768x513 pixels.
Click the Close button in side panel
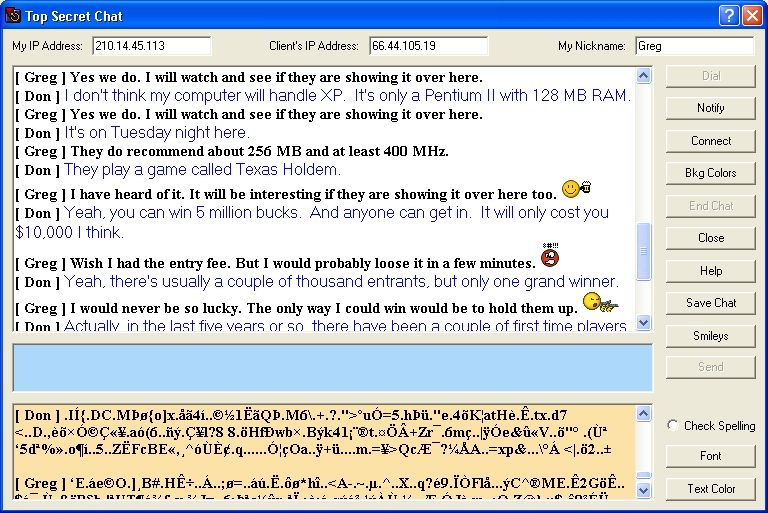pyautogui.click(x=710, y=238)
